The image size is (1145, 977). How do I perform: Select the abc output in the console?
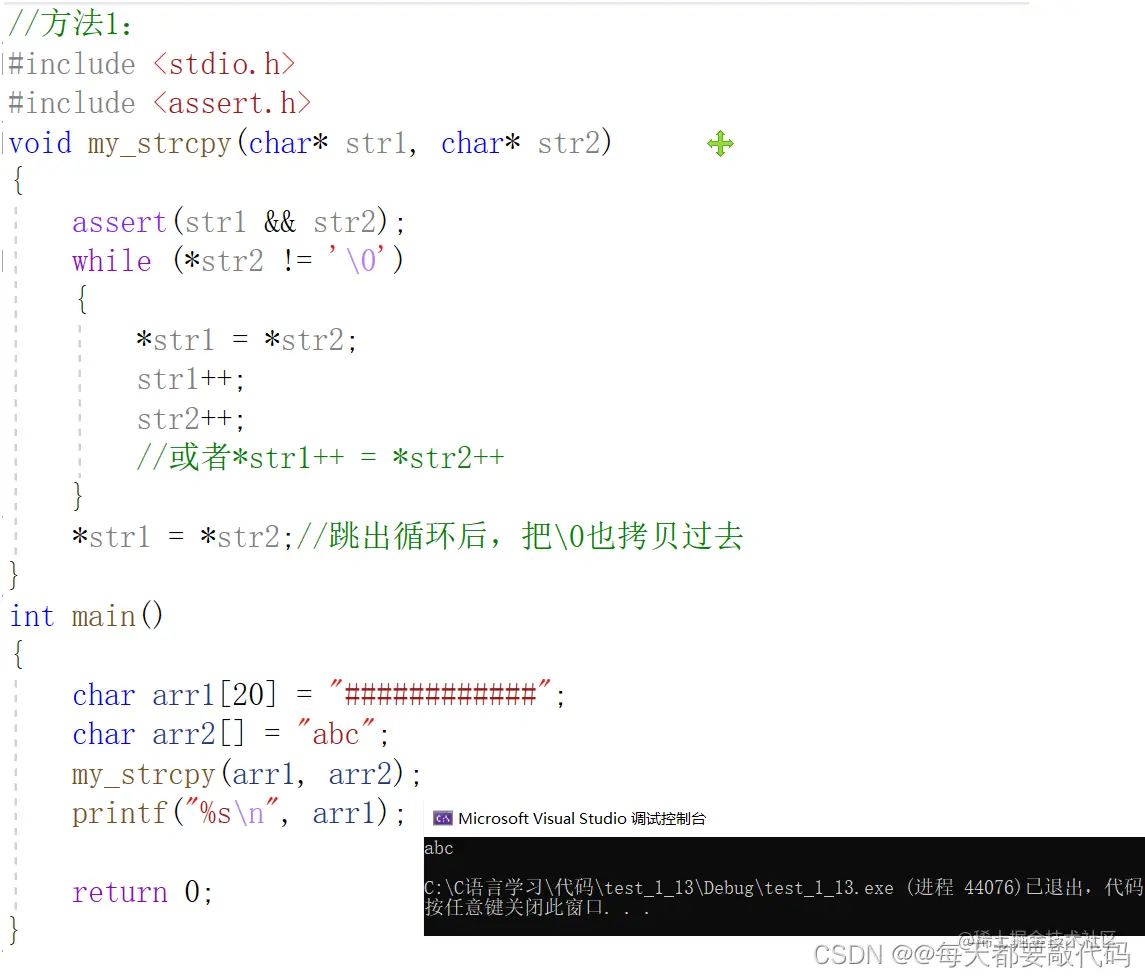click(439, 847)
